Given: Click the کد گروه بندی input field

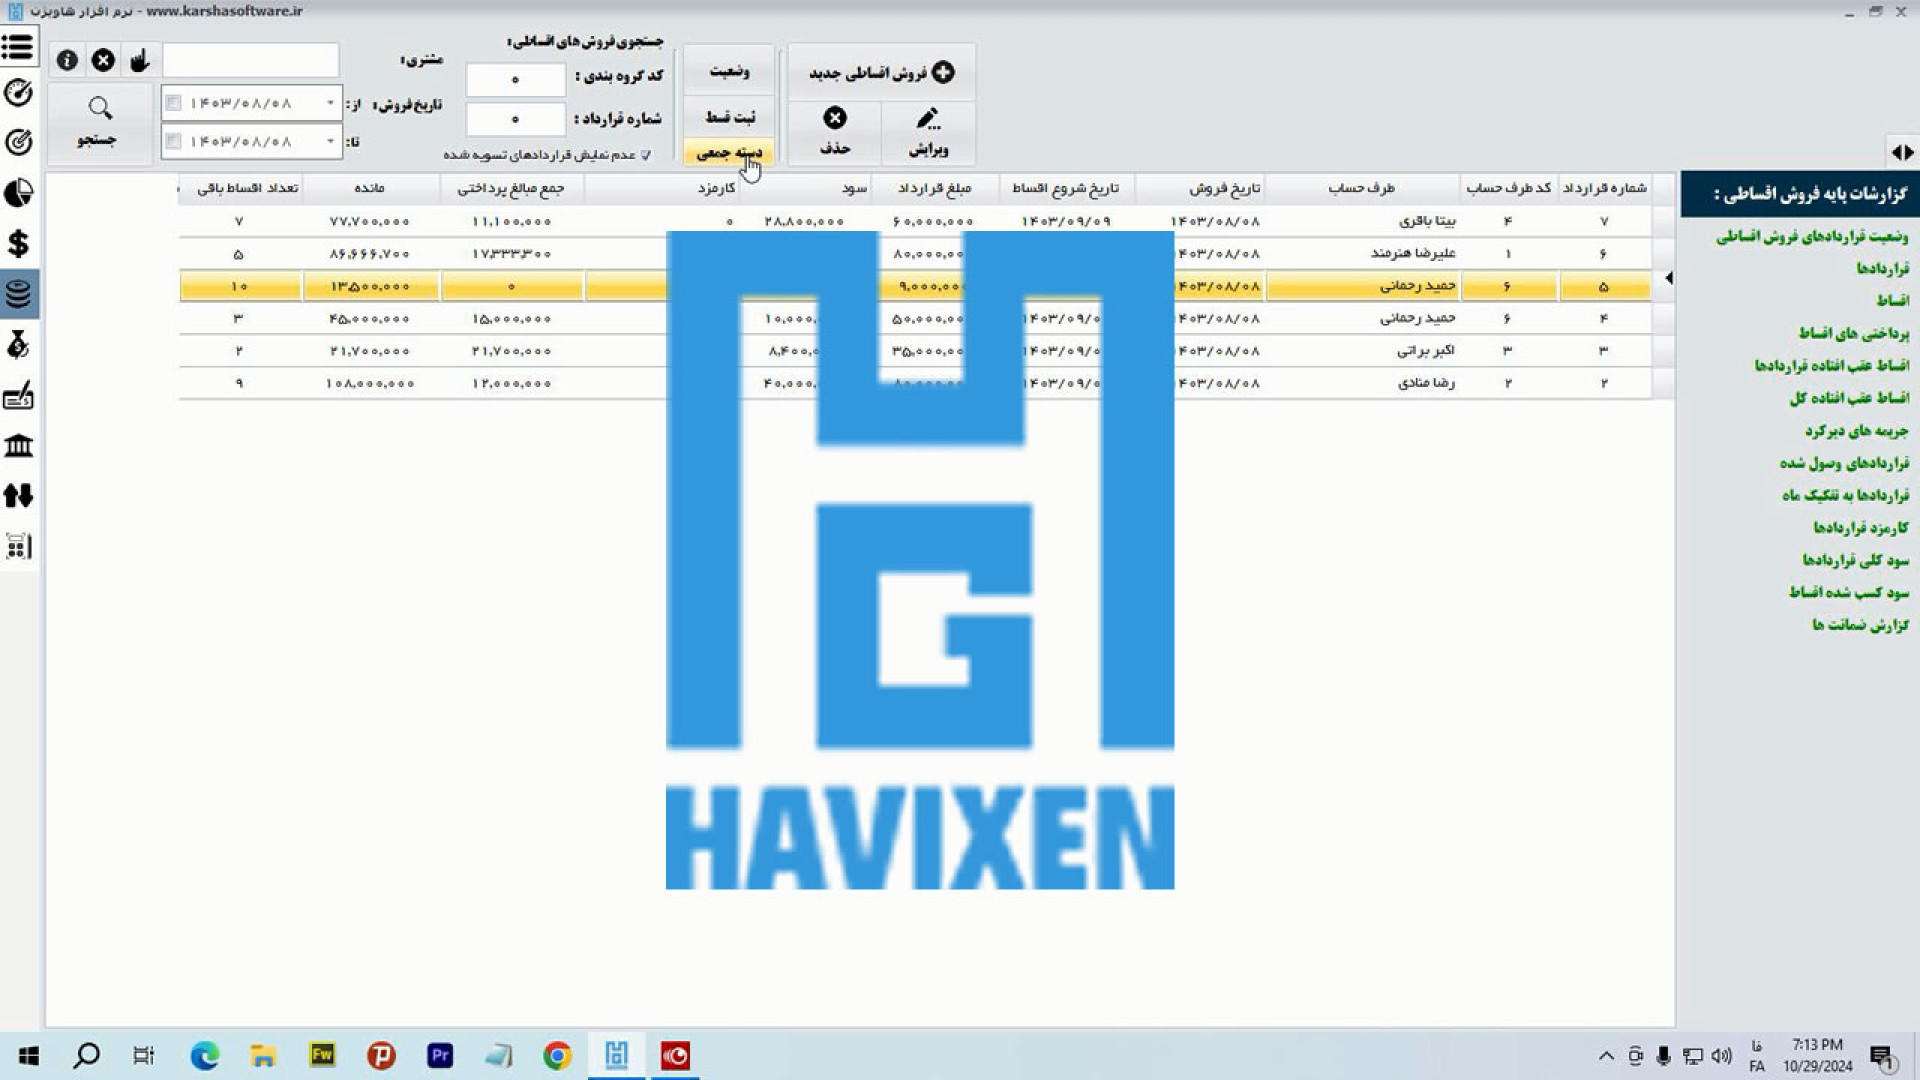Looking at the screenshot, I should [515, 79].
